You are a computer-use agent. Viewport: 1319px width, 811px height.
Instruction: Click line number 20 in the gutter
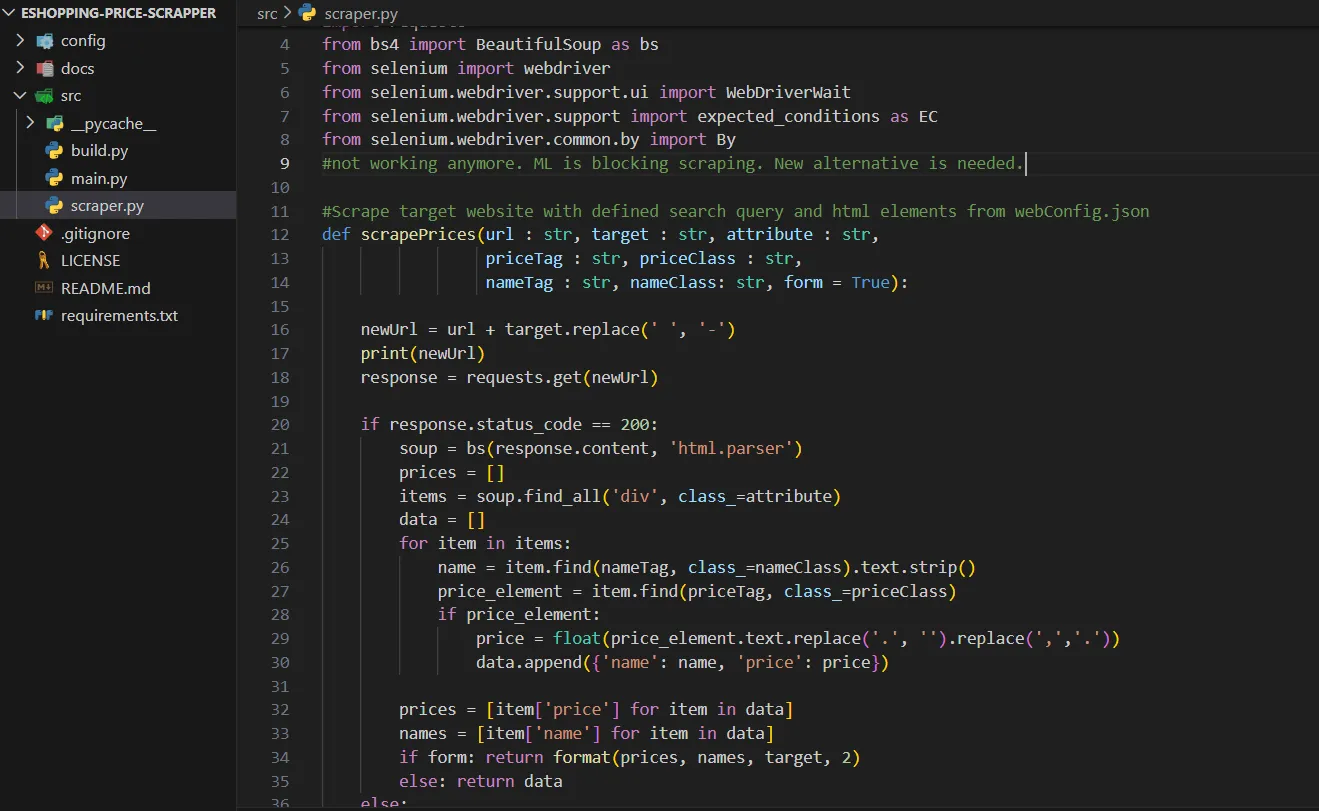[279, 424]
